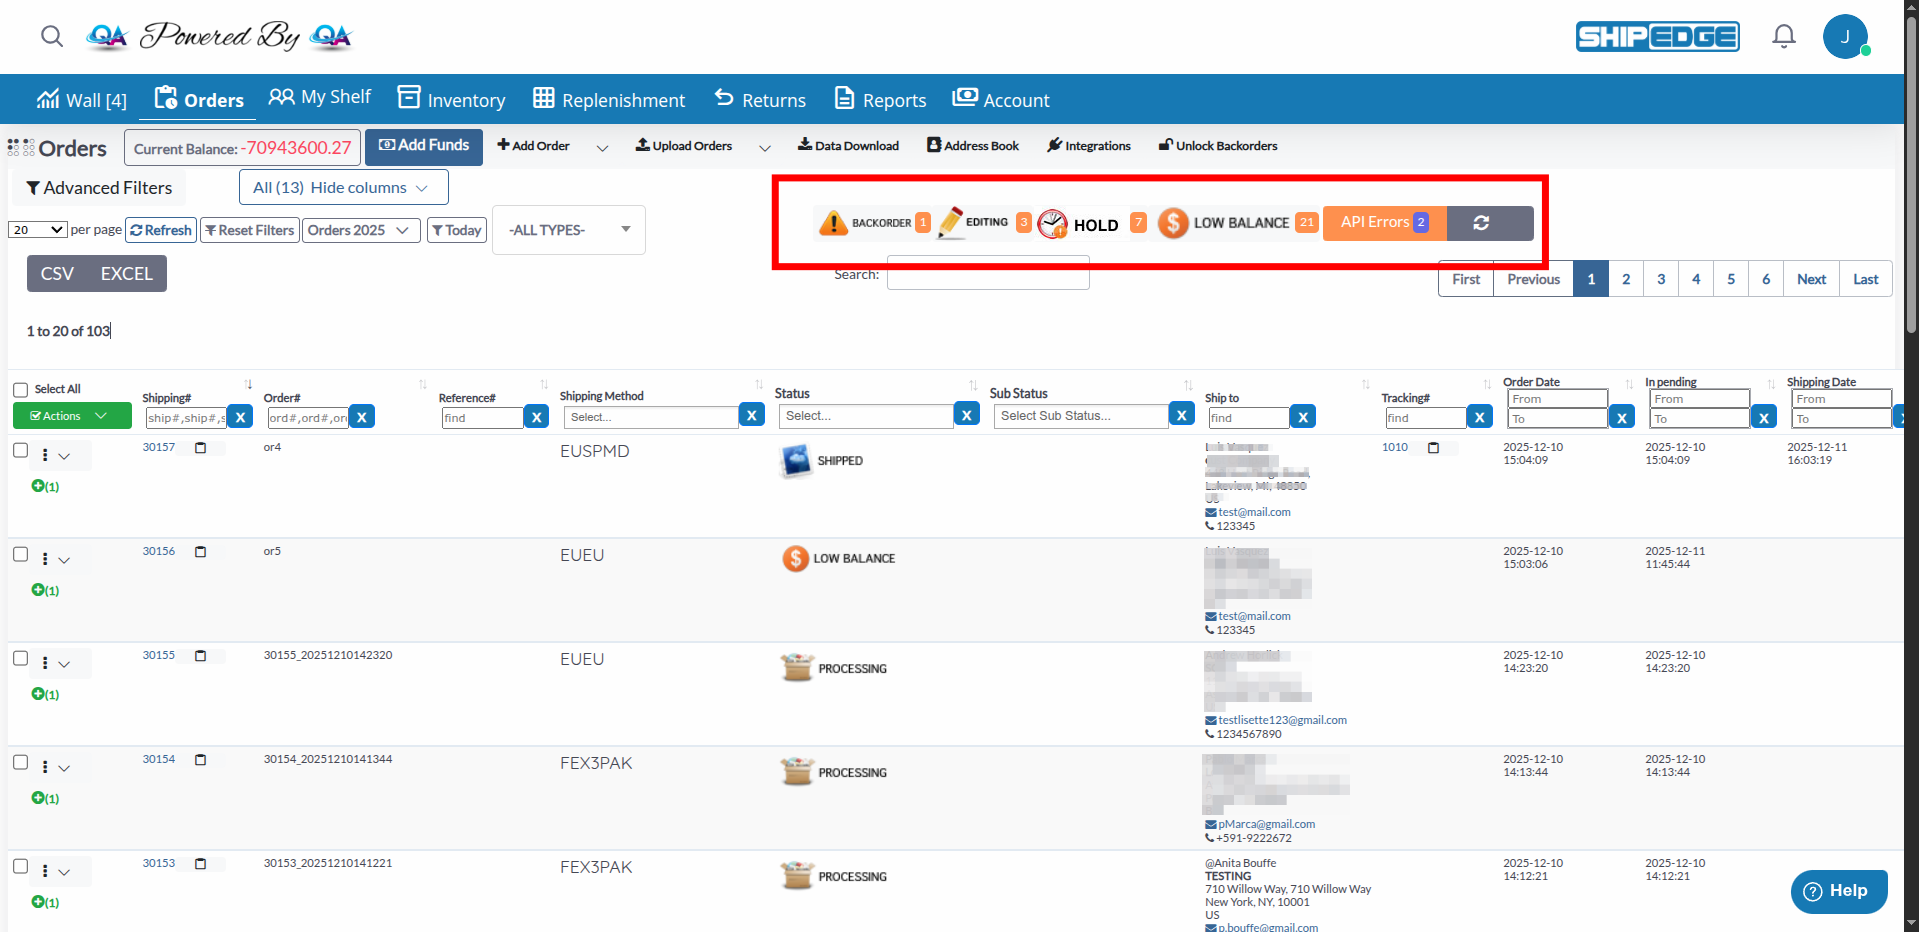Copy shipping number 30157 with clipboard icon
The image size is (1919, 932).
pos(200,448)
